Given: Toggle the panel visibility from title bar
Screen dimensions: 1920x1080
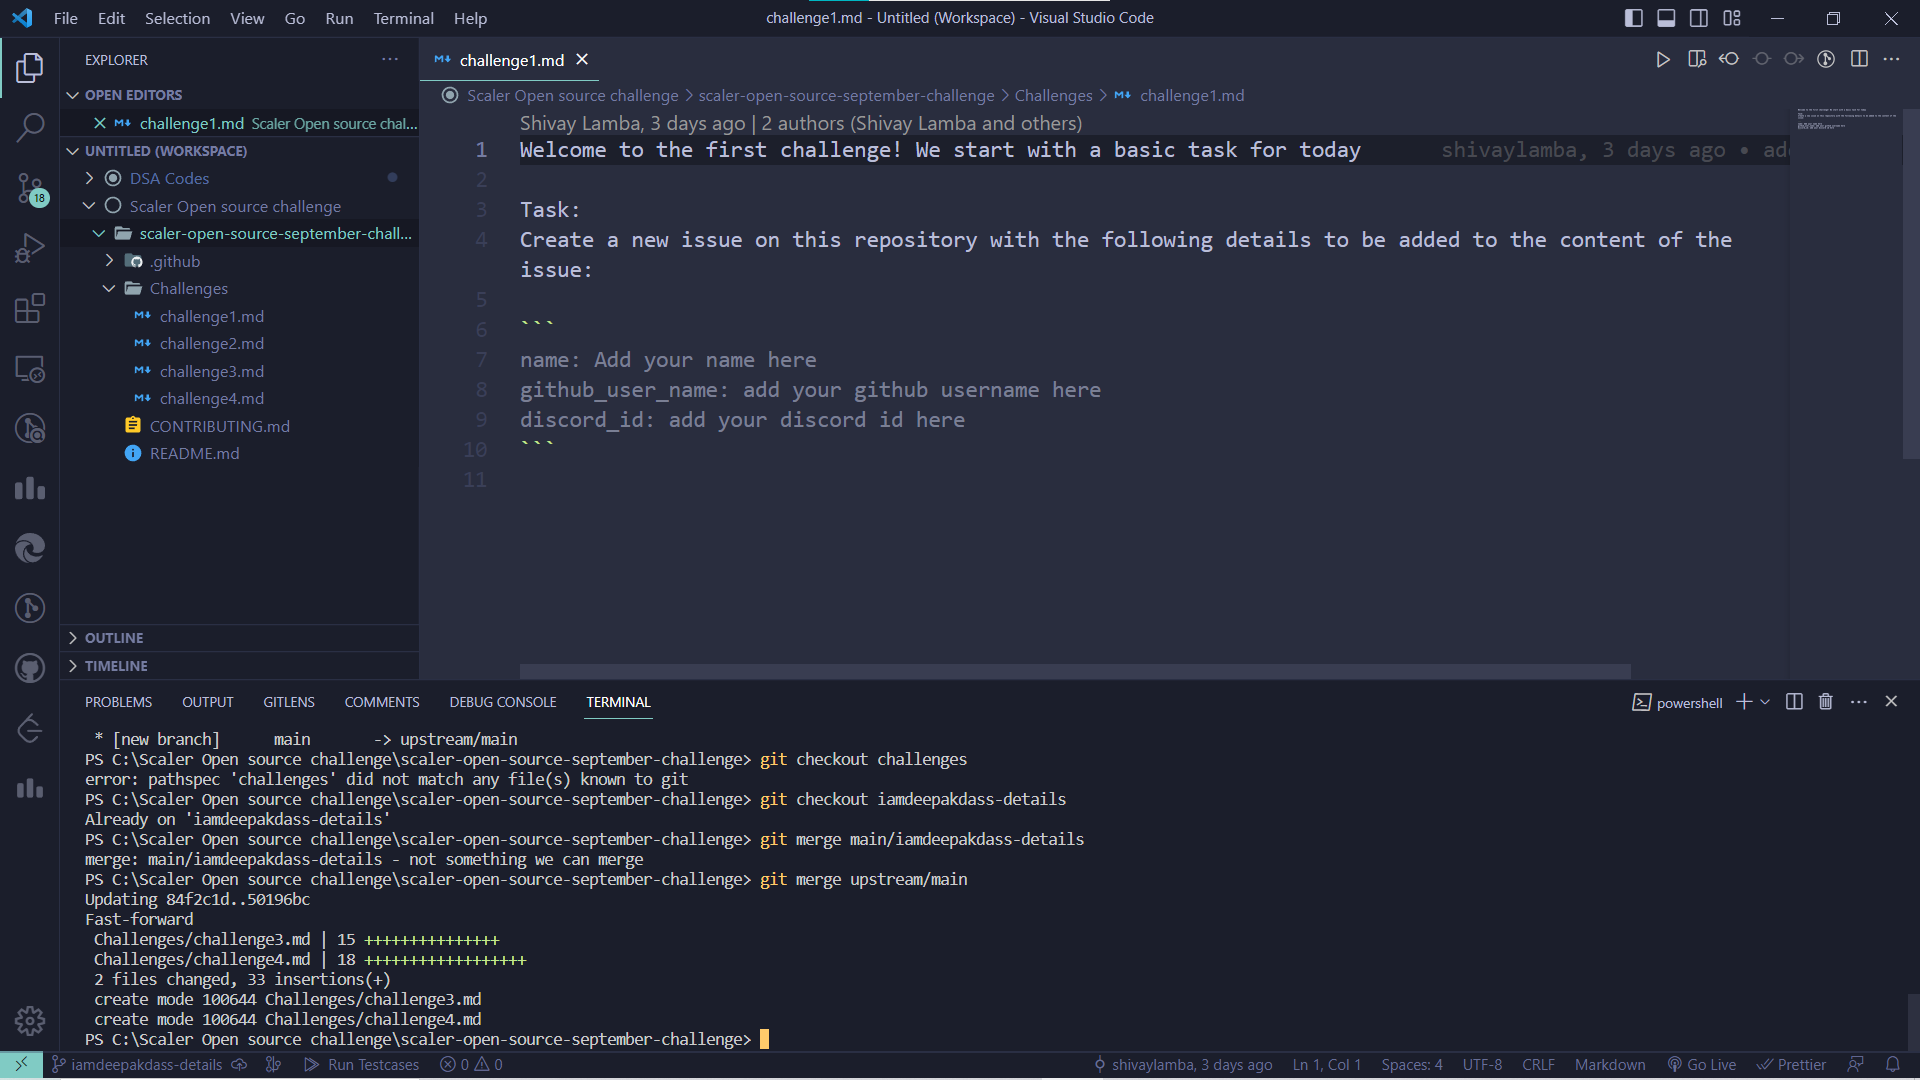Looking at the screenshot, I should [x=1666, y=18].
